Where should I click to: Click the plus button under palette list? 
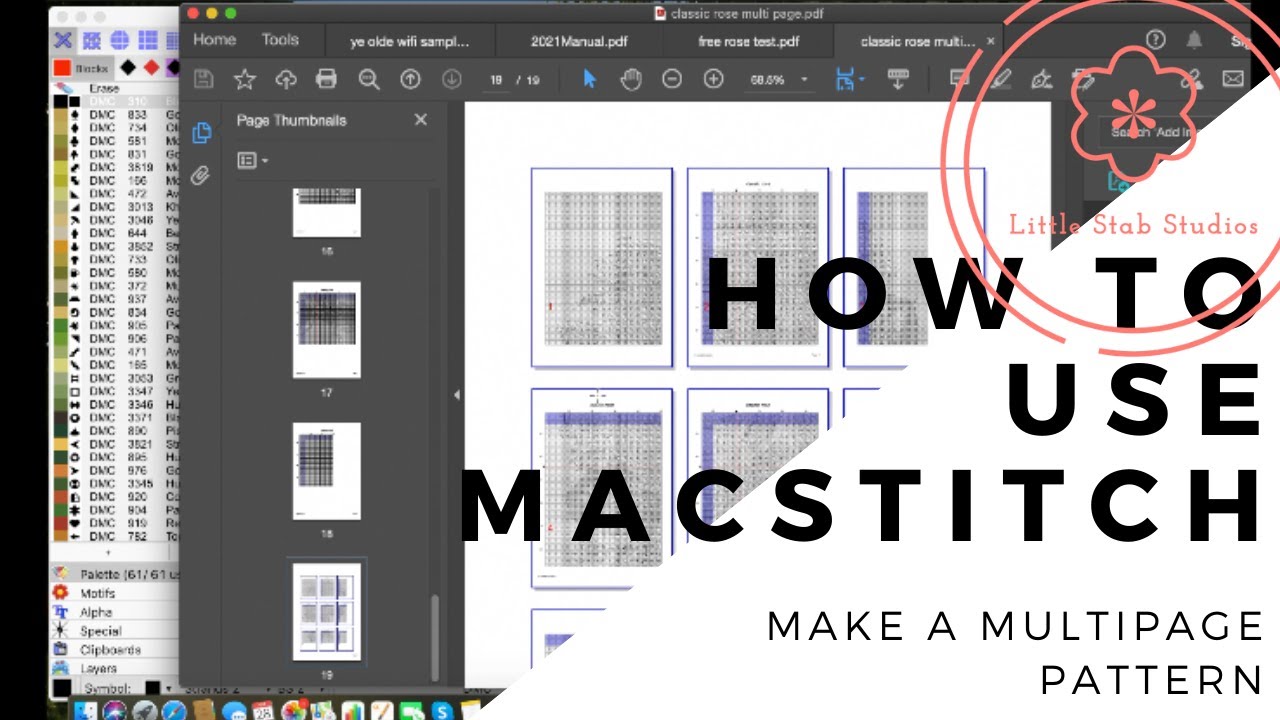click(x=108, y=552)
